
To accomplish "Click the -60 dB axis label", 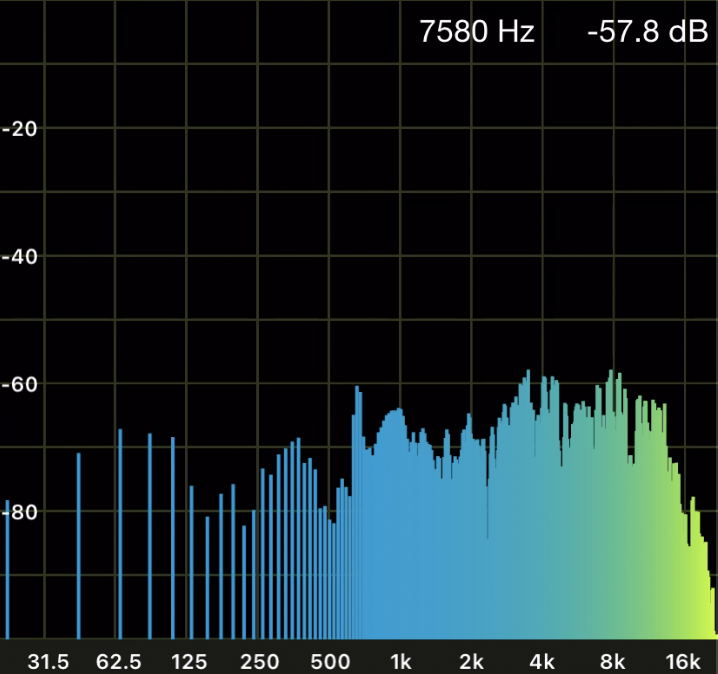I will coord(19,385).
